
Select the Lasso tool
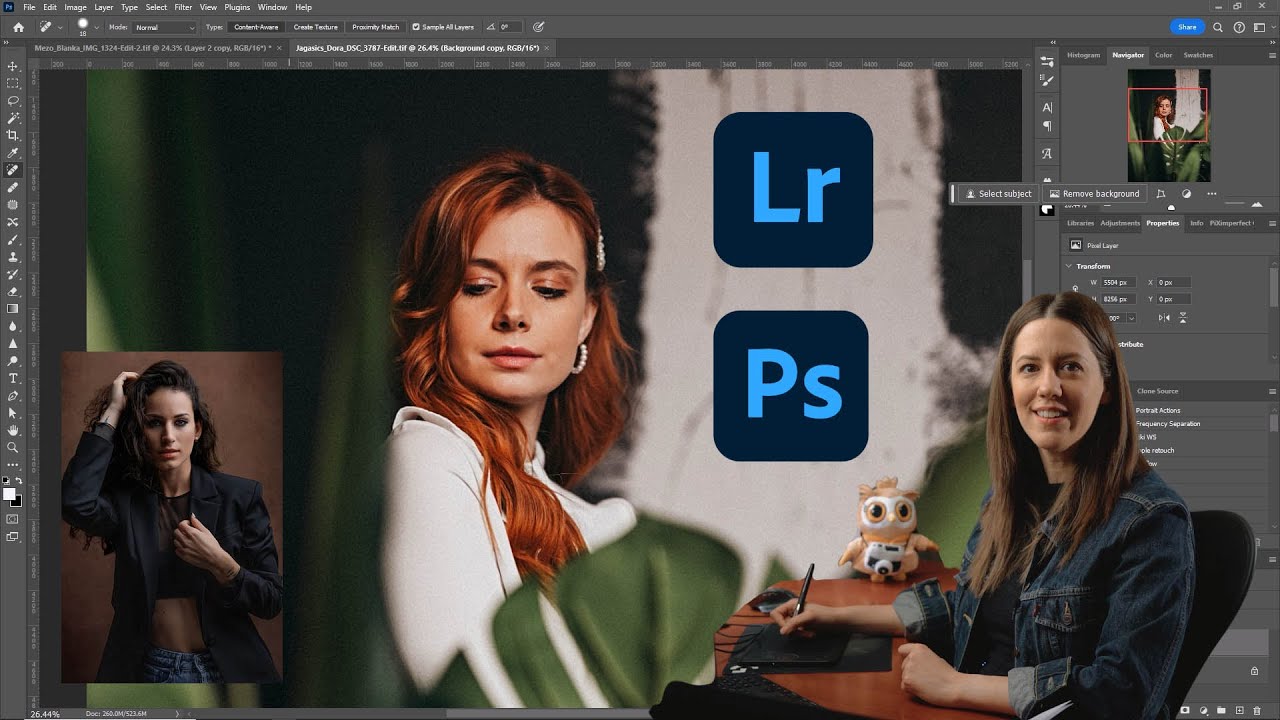tap(13, 101)
